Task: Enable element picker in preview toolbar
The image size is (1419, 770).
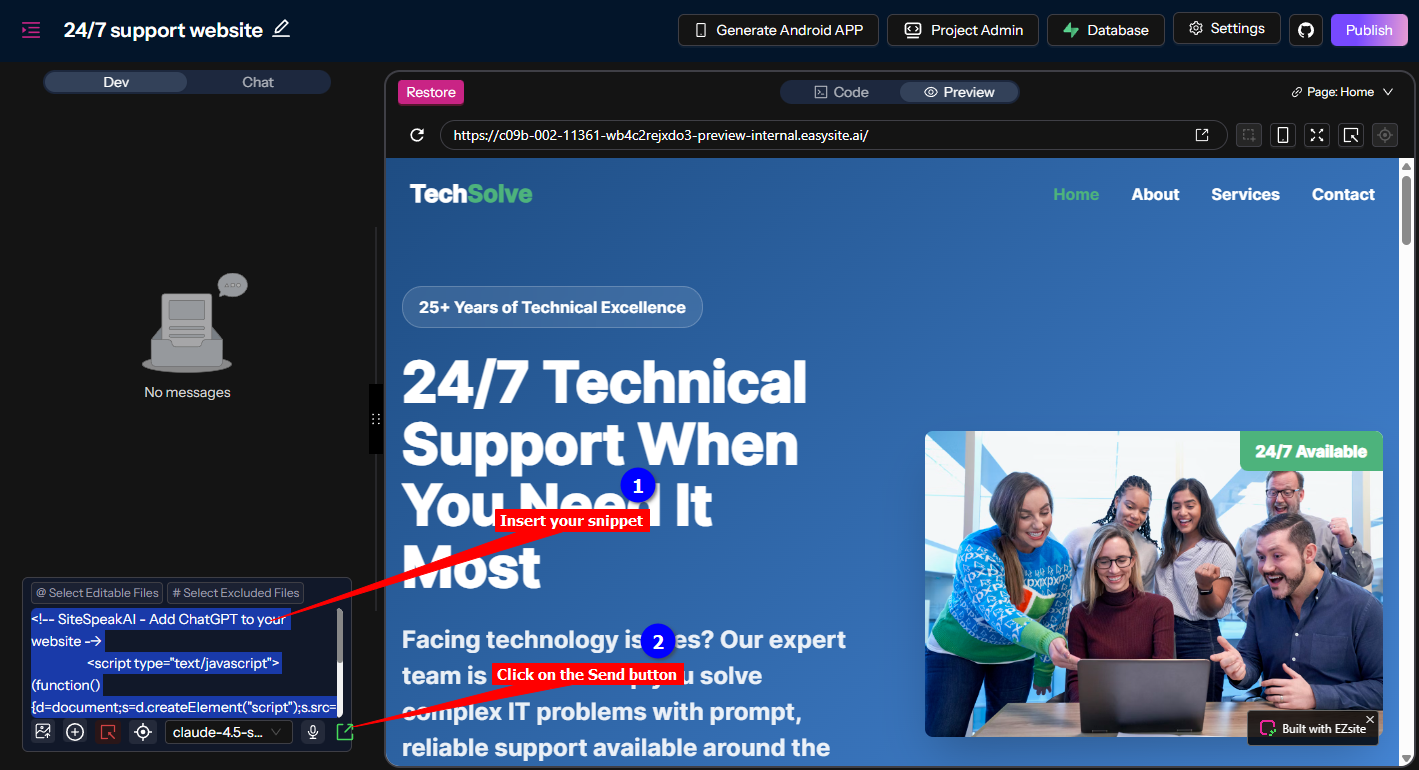Action: pos(1351,135)
